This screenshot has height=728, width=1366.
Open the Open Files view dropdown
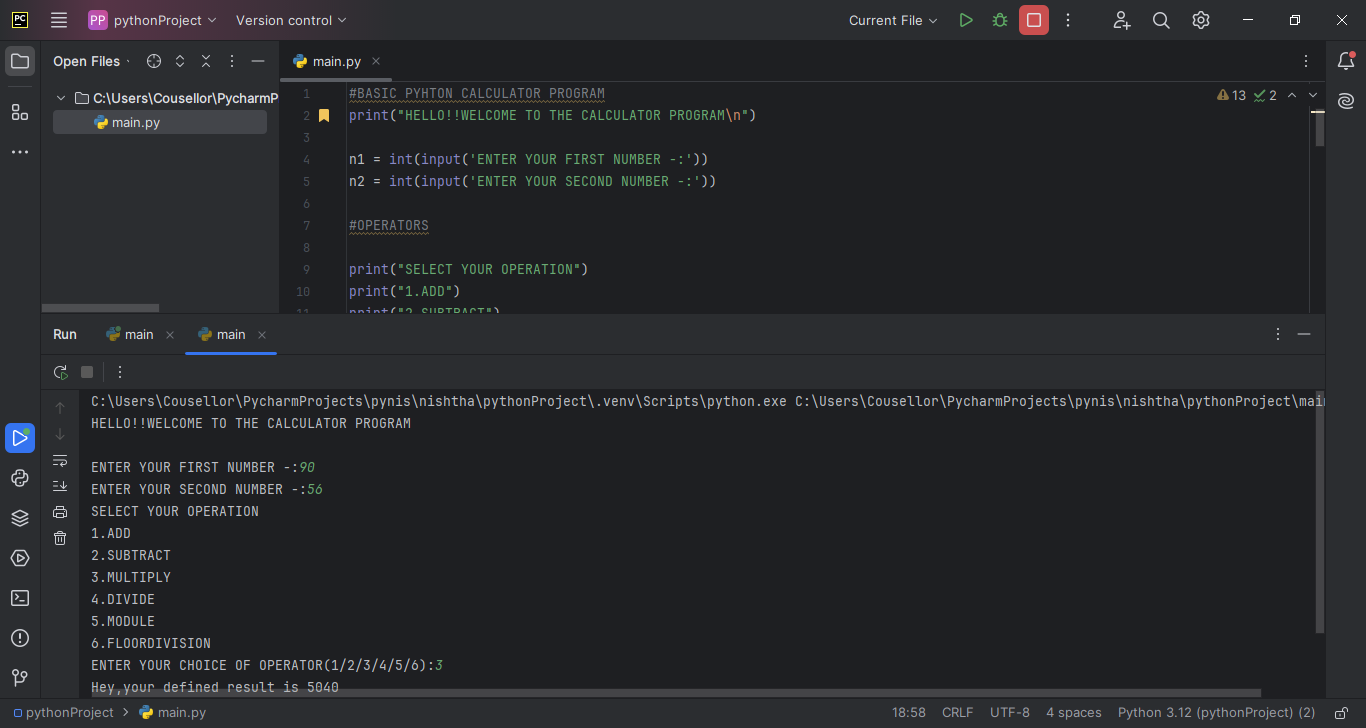[92, 61]
